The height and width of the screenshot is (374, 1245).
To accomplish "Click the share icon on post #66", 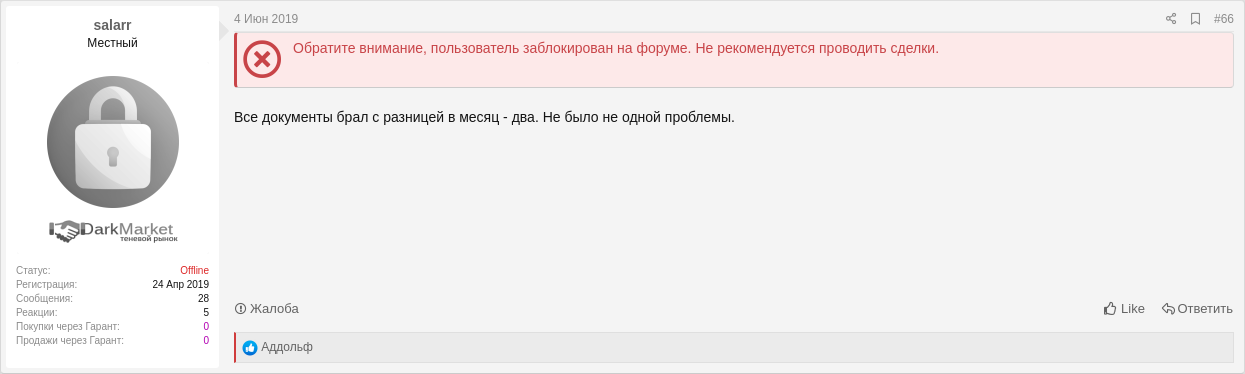I will (1171, 19).
